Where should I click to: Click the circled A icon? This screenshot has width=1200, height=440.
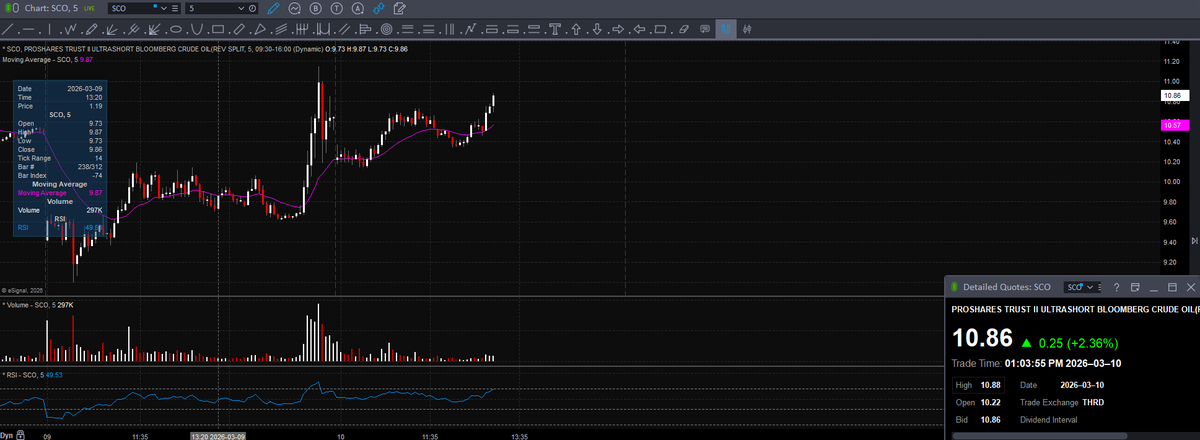(x=357, y=8)
